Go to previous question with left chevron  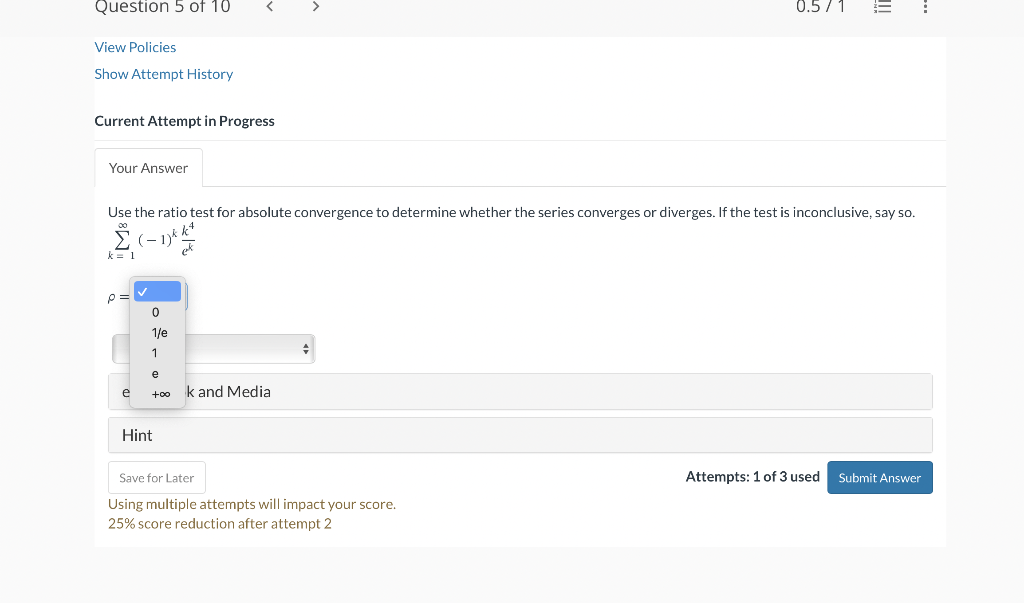[x=268, y=7]
